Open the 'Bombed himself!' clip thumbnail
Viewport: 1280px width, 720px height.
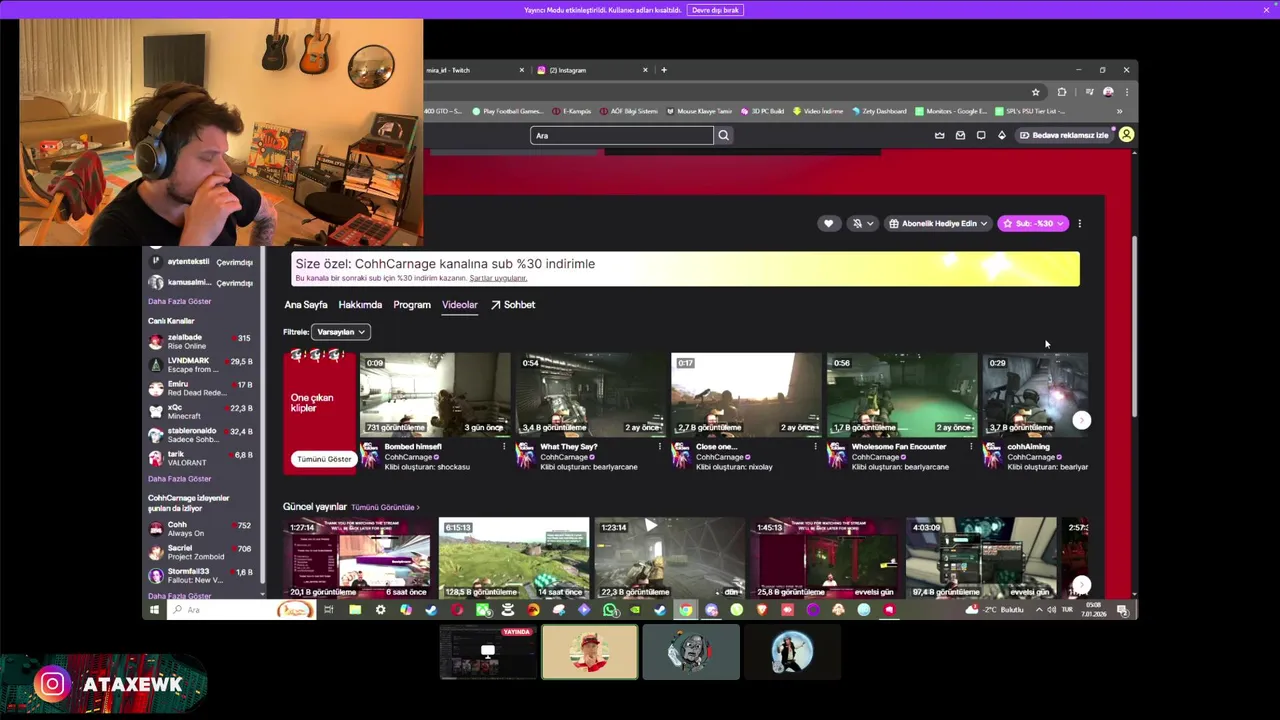pos(435,394)
